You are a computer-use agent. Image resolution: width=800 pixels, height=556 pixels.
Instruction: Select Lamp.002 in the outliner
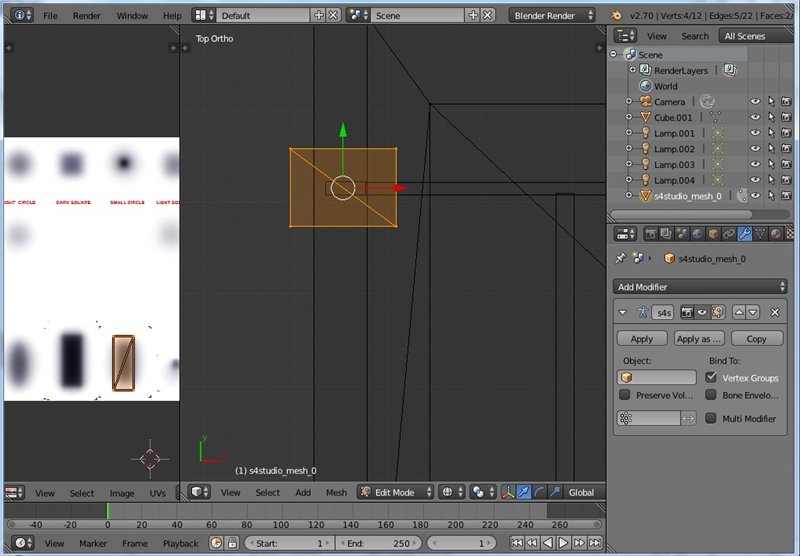click(674, 149)
